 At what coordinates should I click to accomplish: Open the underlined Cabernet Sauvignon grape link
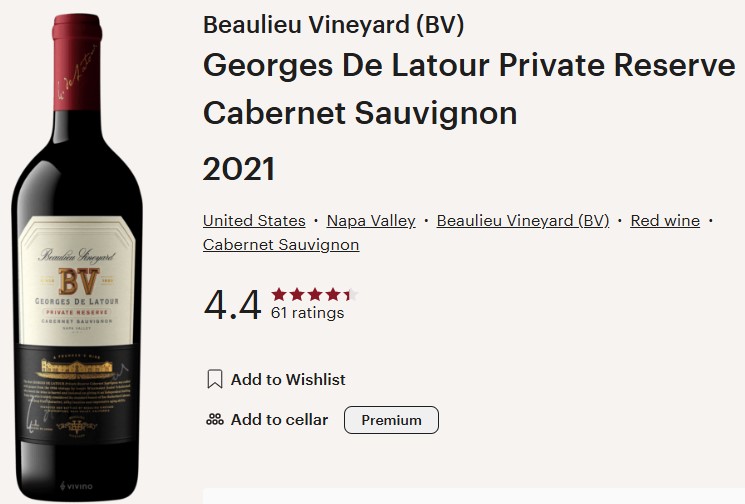tap(281, 245)
